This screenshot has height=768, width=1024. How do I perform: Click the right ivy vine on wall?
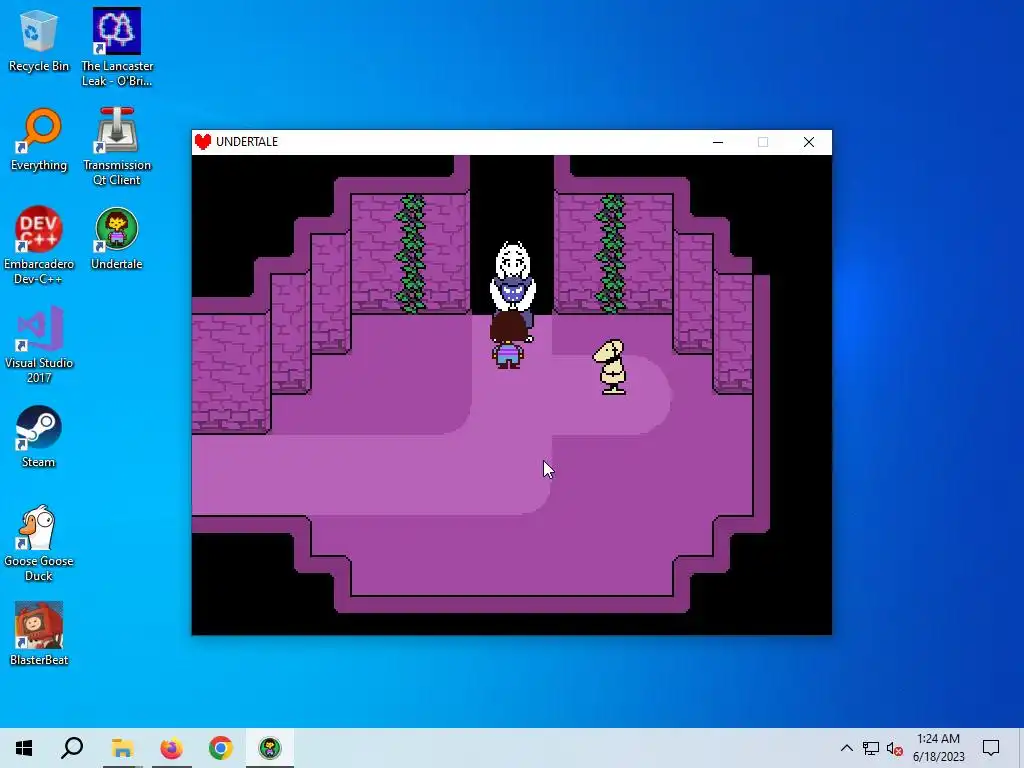(611, 253)
